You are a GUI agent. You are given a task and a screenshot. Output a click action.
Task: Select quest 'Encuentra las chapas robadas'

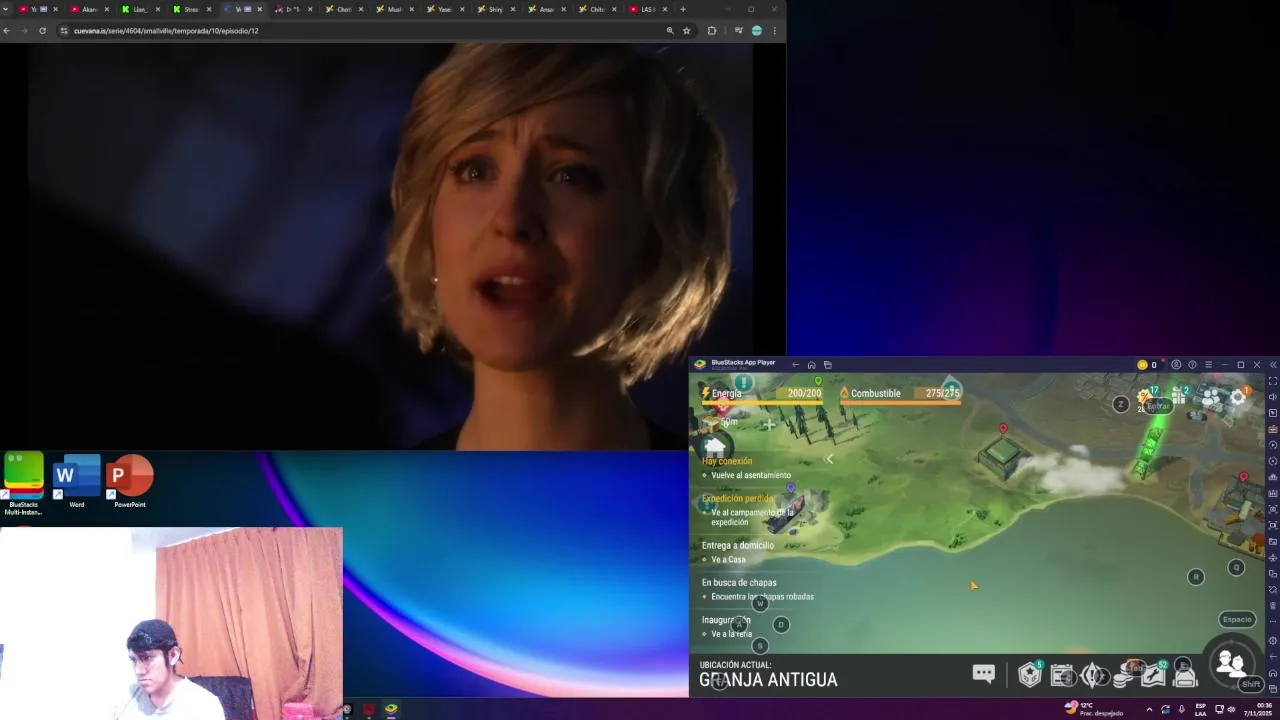coord(762,596)
